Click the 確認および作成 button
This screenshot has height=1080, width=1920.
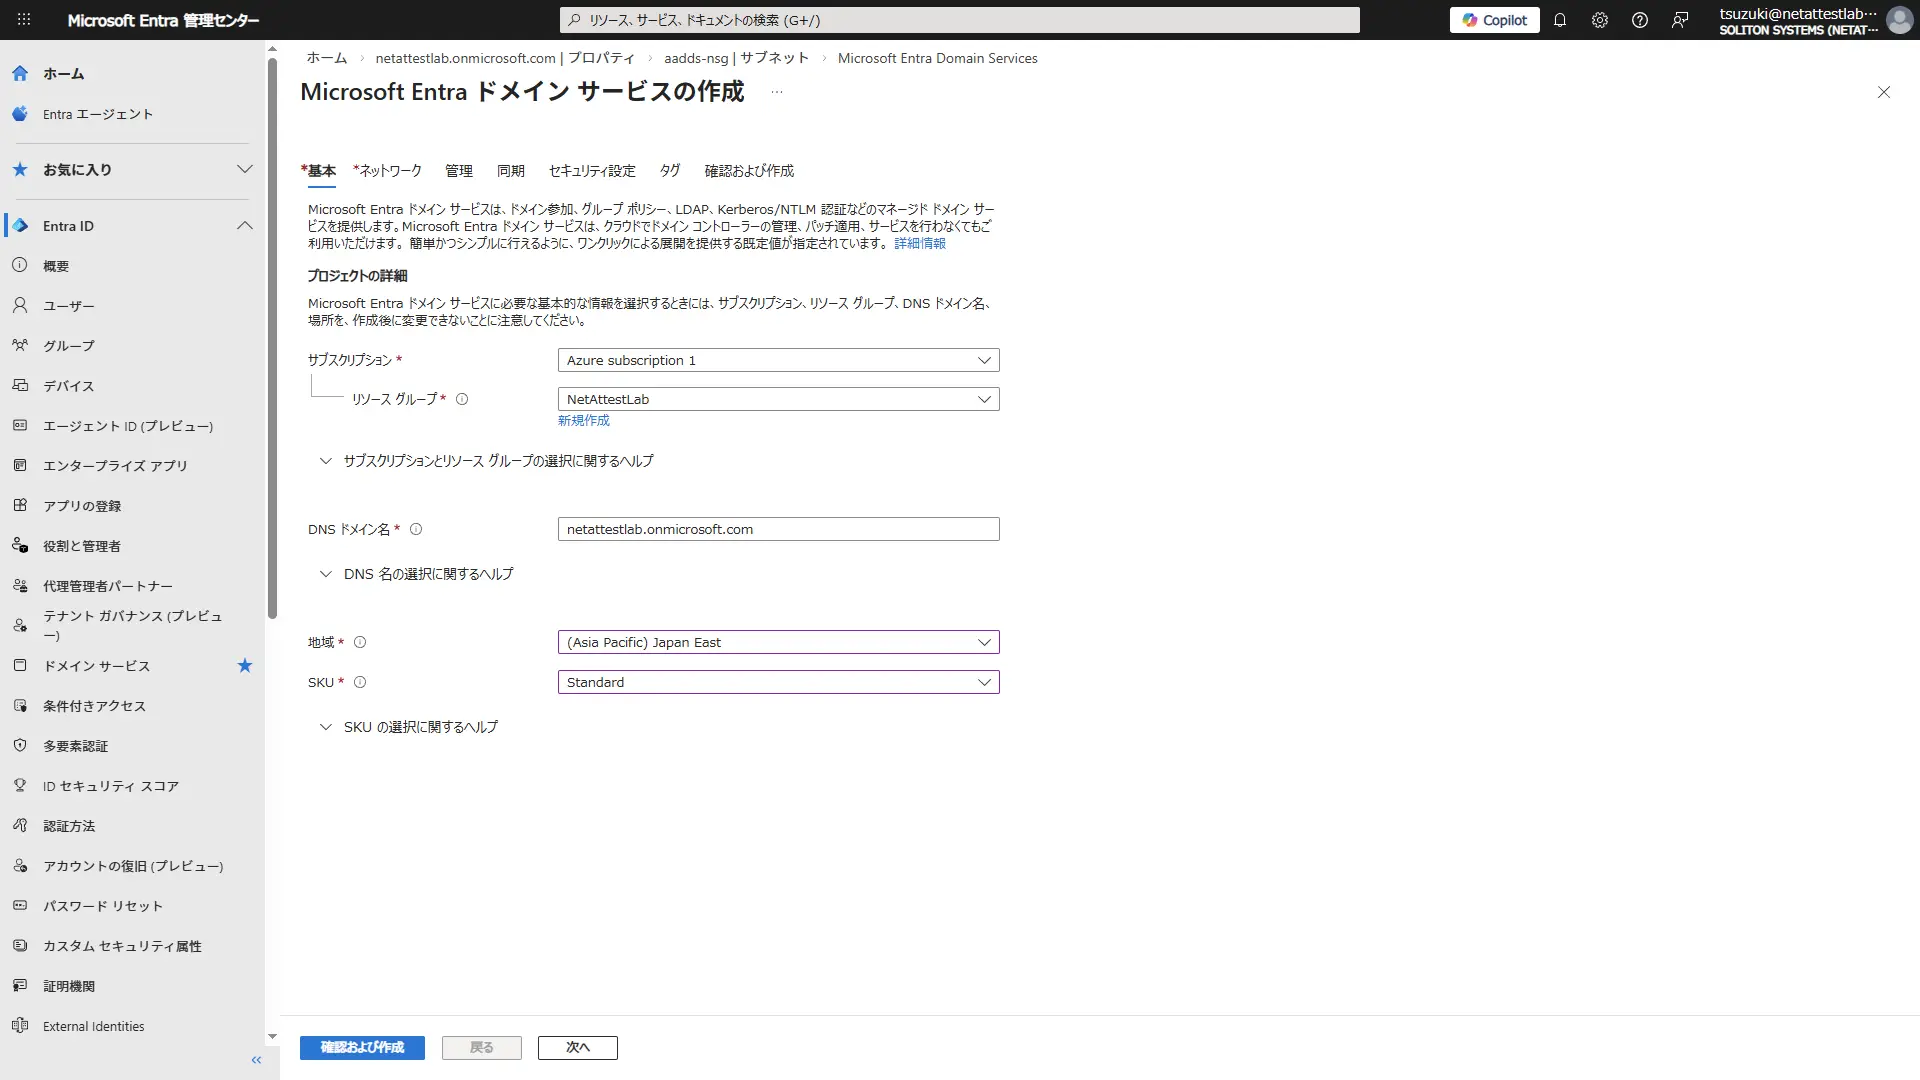click(362, 1047)
